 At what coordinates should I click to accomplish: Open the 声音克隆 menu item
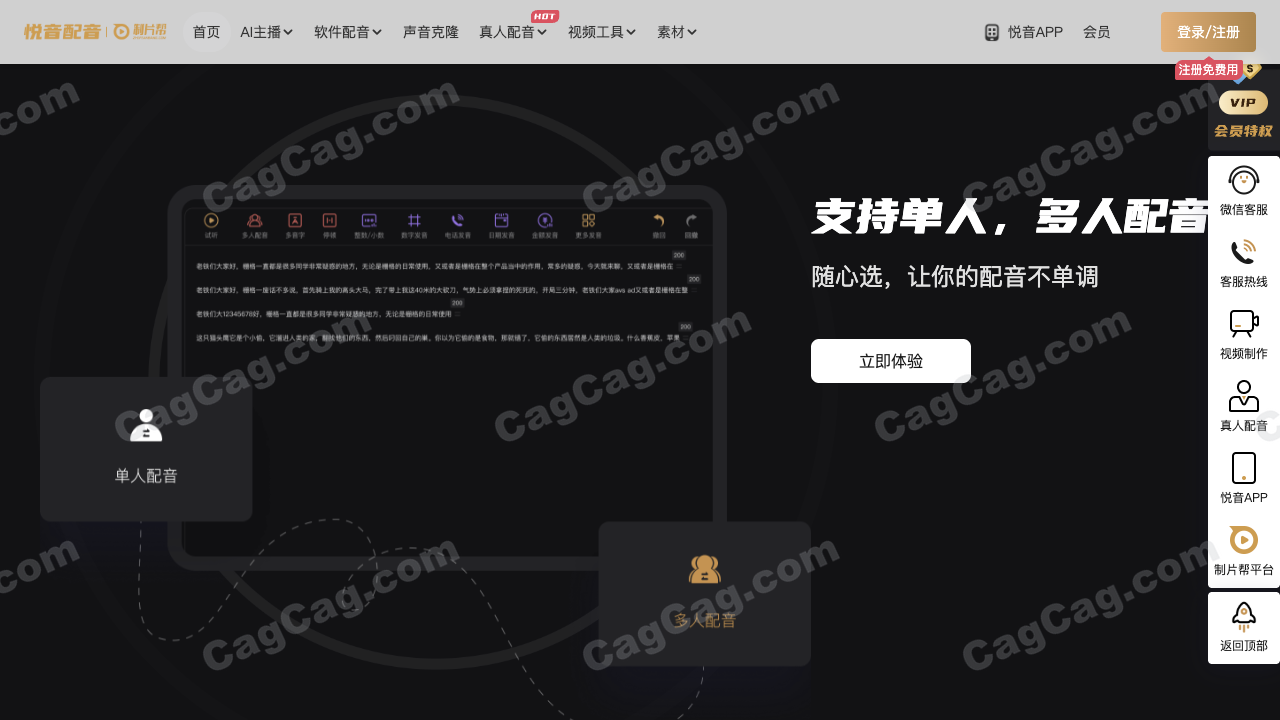click(x=431, y=32)
